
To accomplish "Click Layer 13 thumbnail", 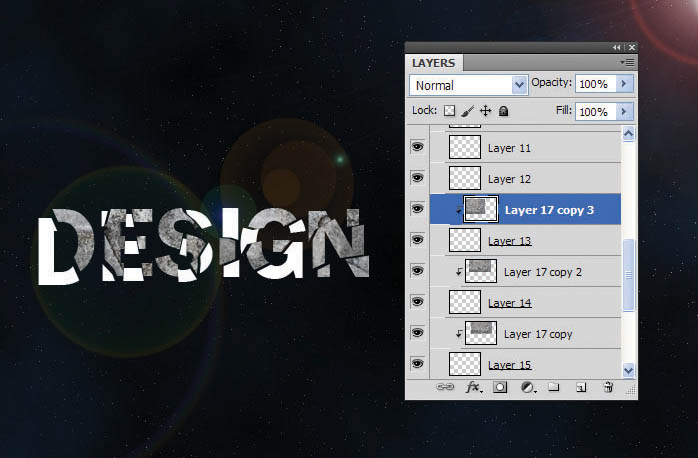I will [465, 240].
